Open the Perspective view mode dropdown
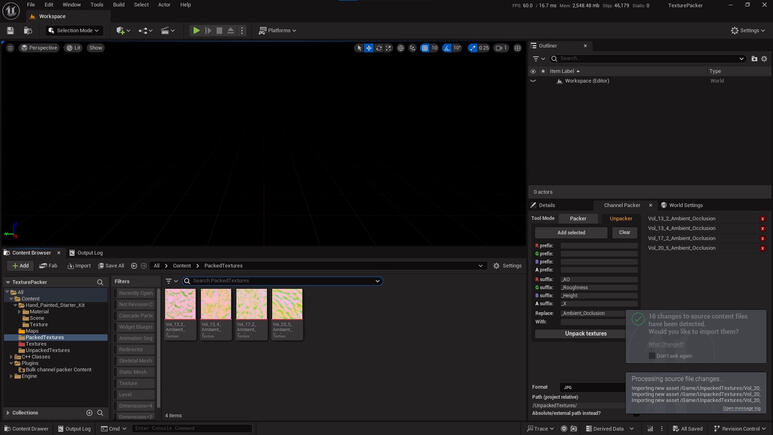 (x=39, y=48)
